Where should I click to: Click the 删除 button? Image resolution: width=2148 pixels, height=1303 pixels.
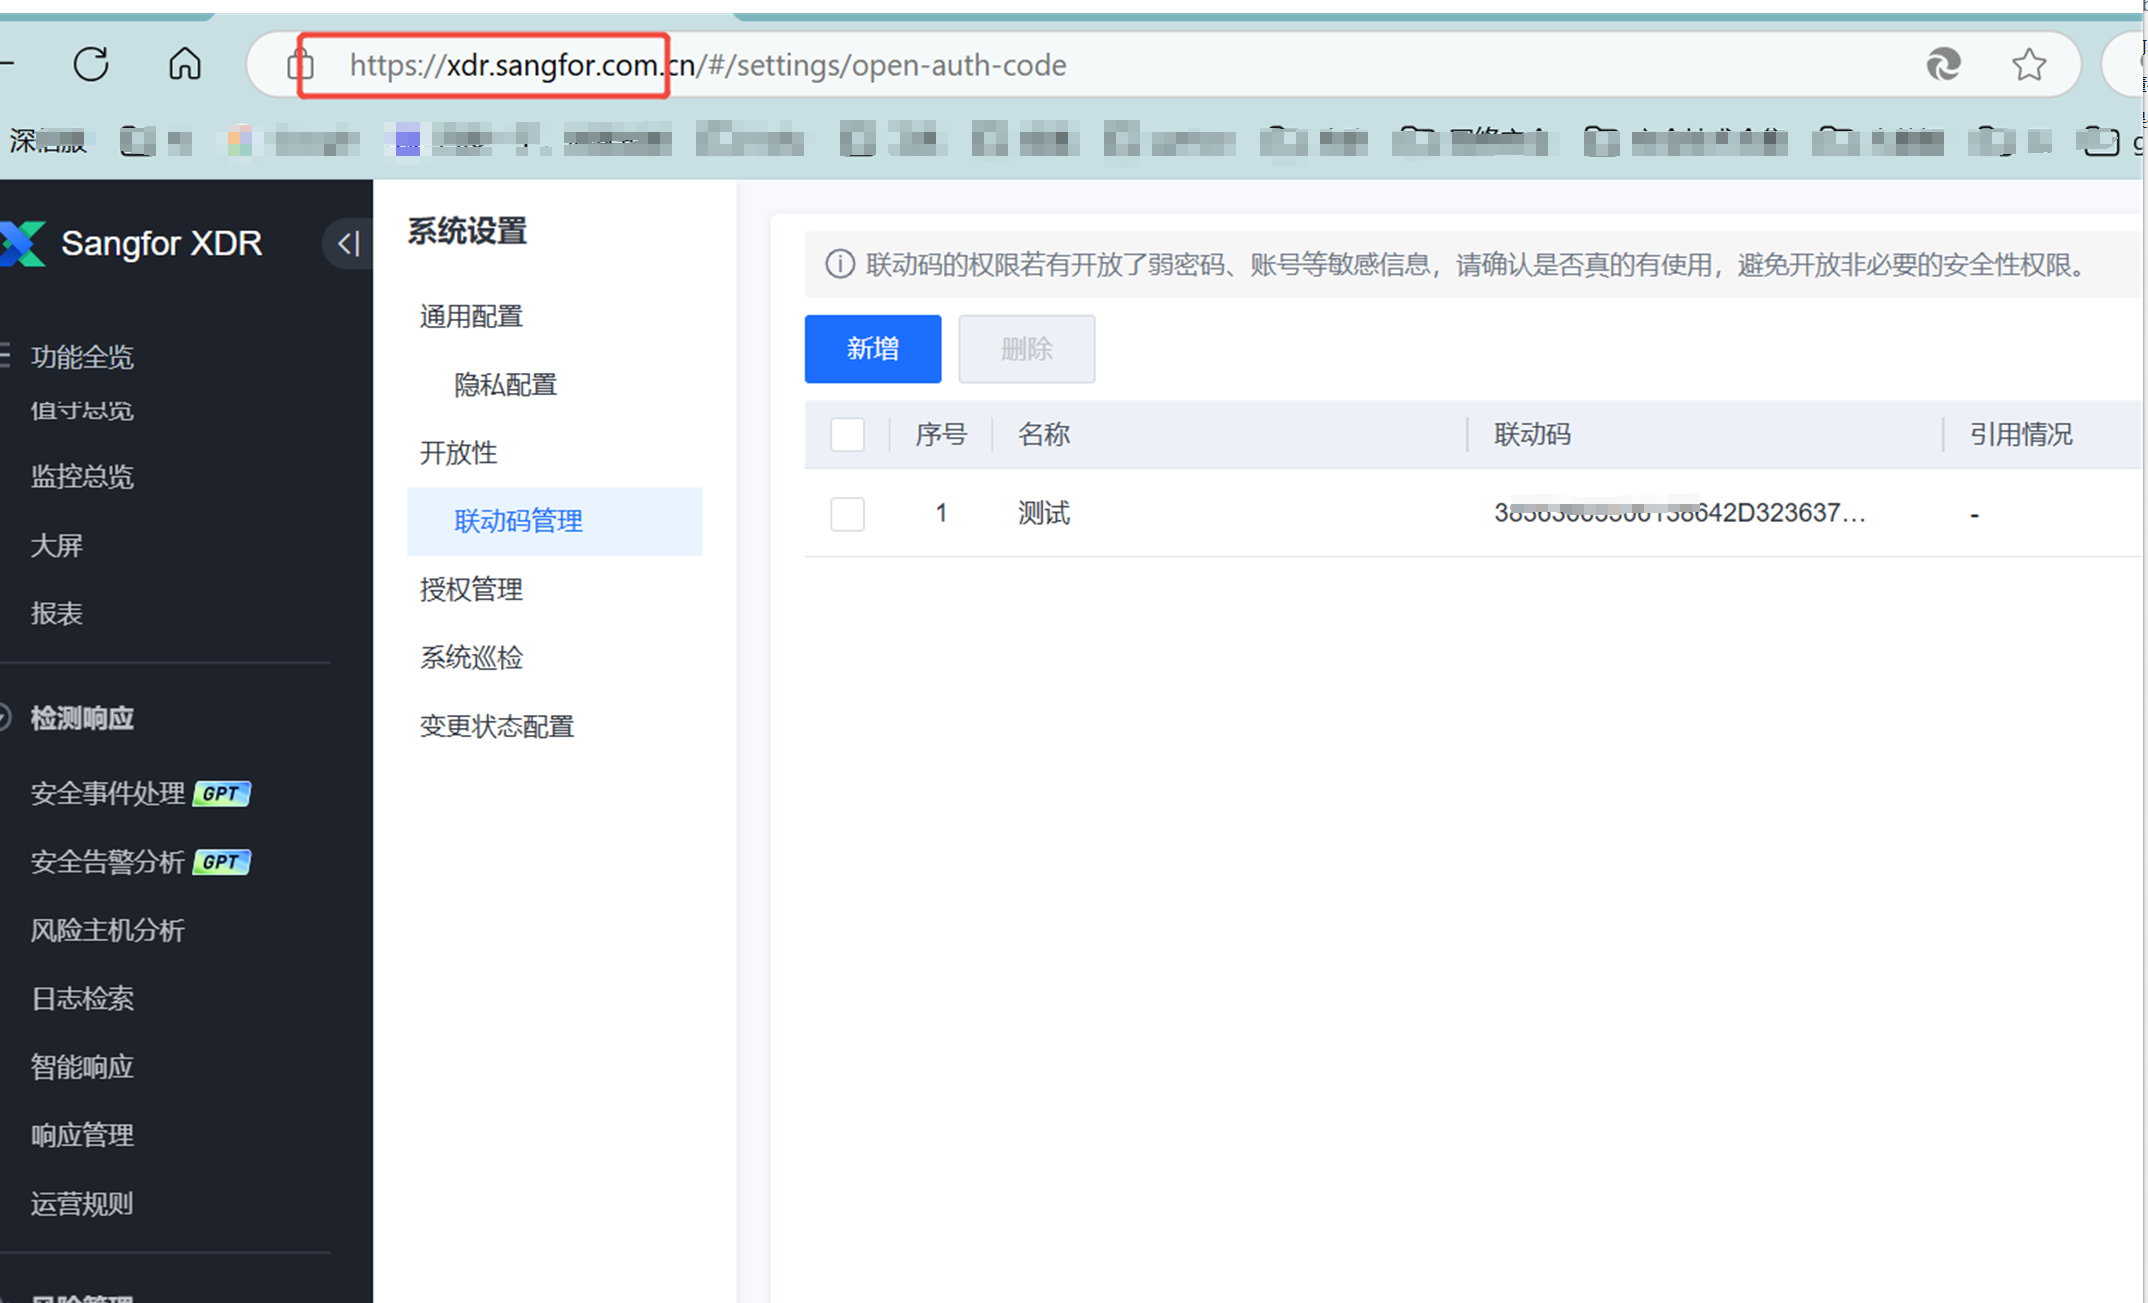click(1026, 349)
